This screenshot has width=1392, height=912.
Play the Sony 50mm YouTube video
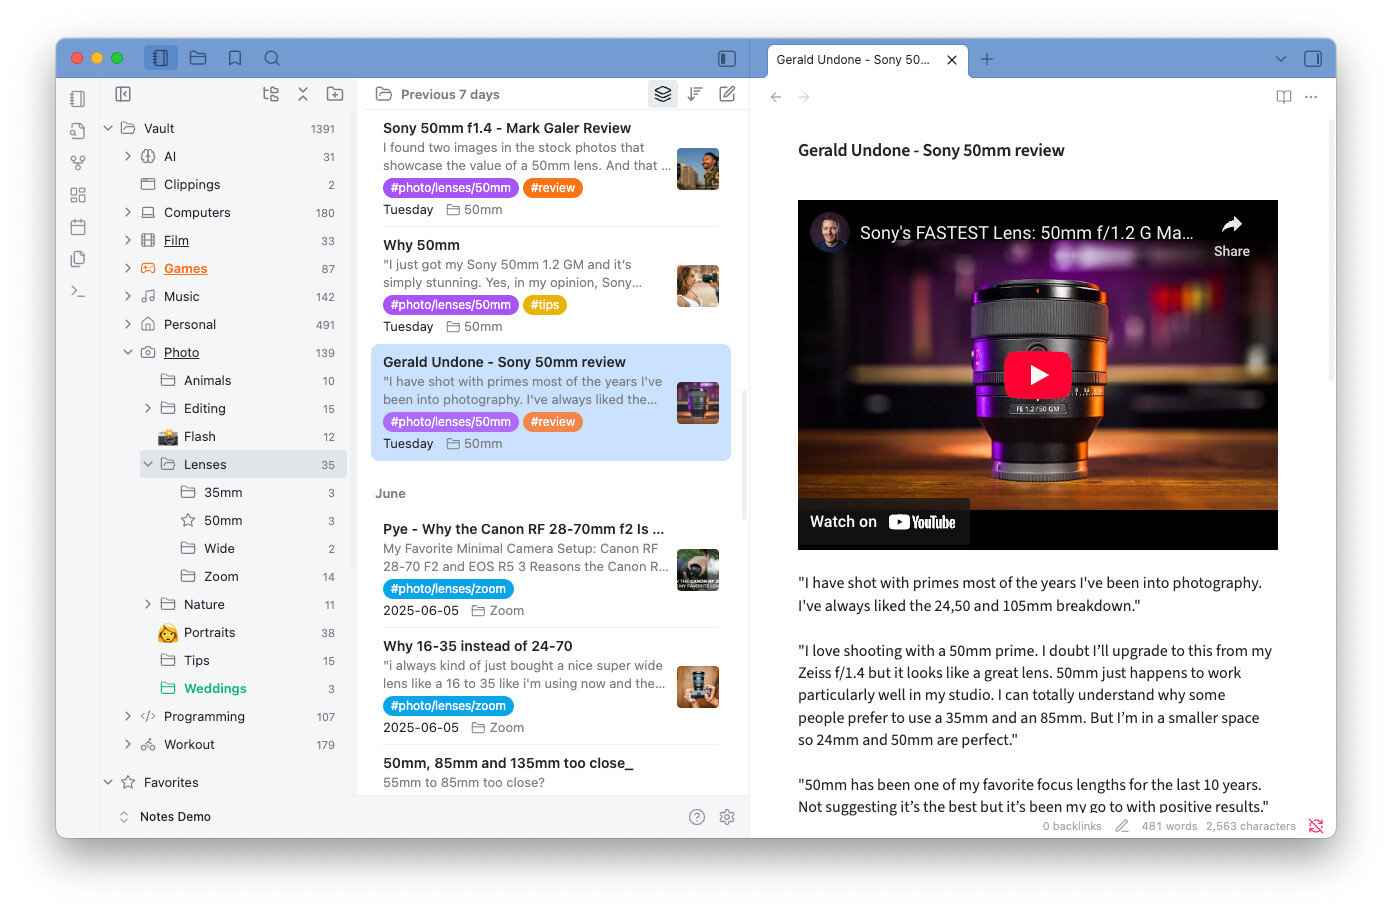pos(1037,375)
